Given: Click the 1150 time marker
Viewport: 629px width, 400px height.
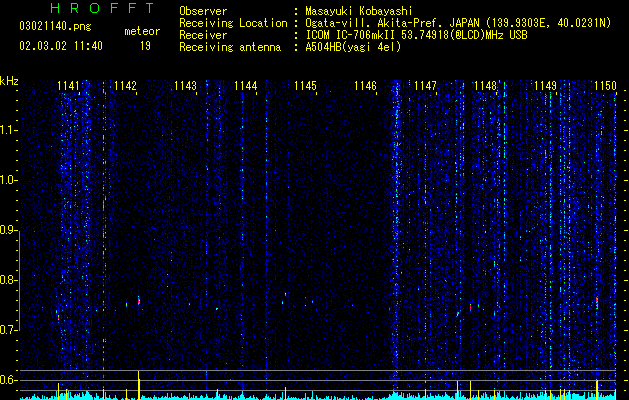Looking at the screenshot, I should [x=605, y=86].
